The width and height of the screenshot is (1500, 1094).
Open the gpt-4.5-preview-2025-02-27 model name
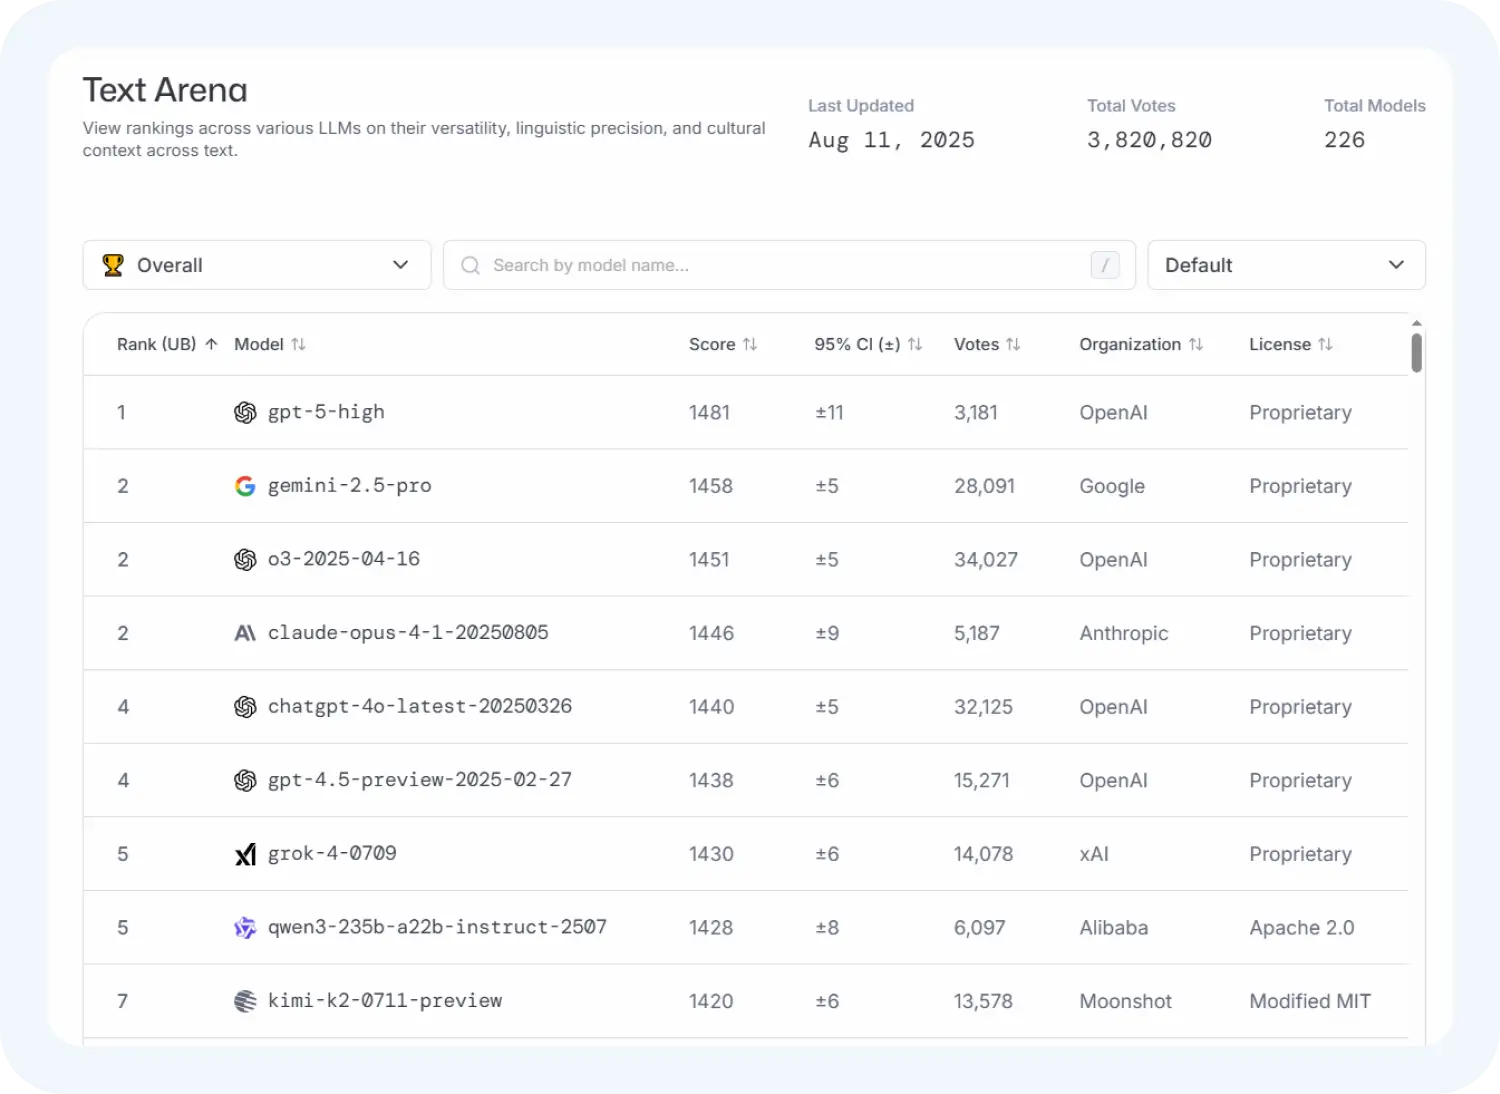(420, 780)
